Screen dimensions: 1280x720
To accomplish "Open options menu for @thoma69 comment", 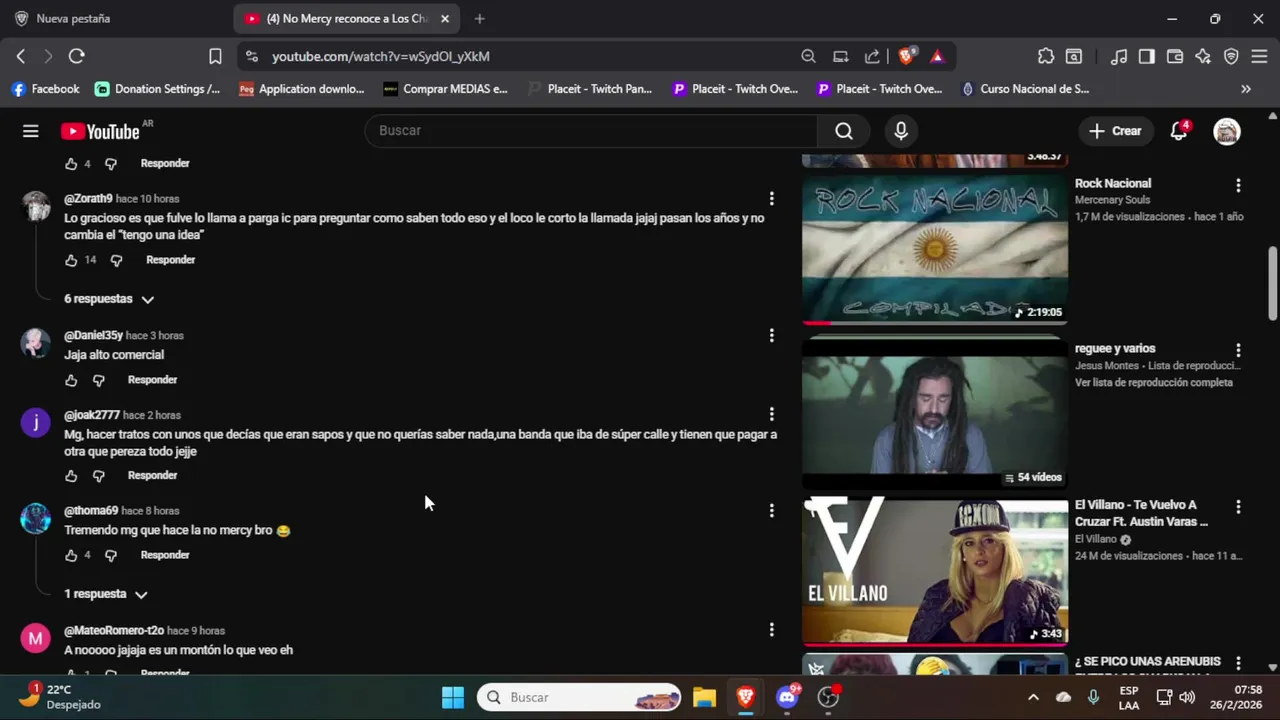I will (771, 511).
